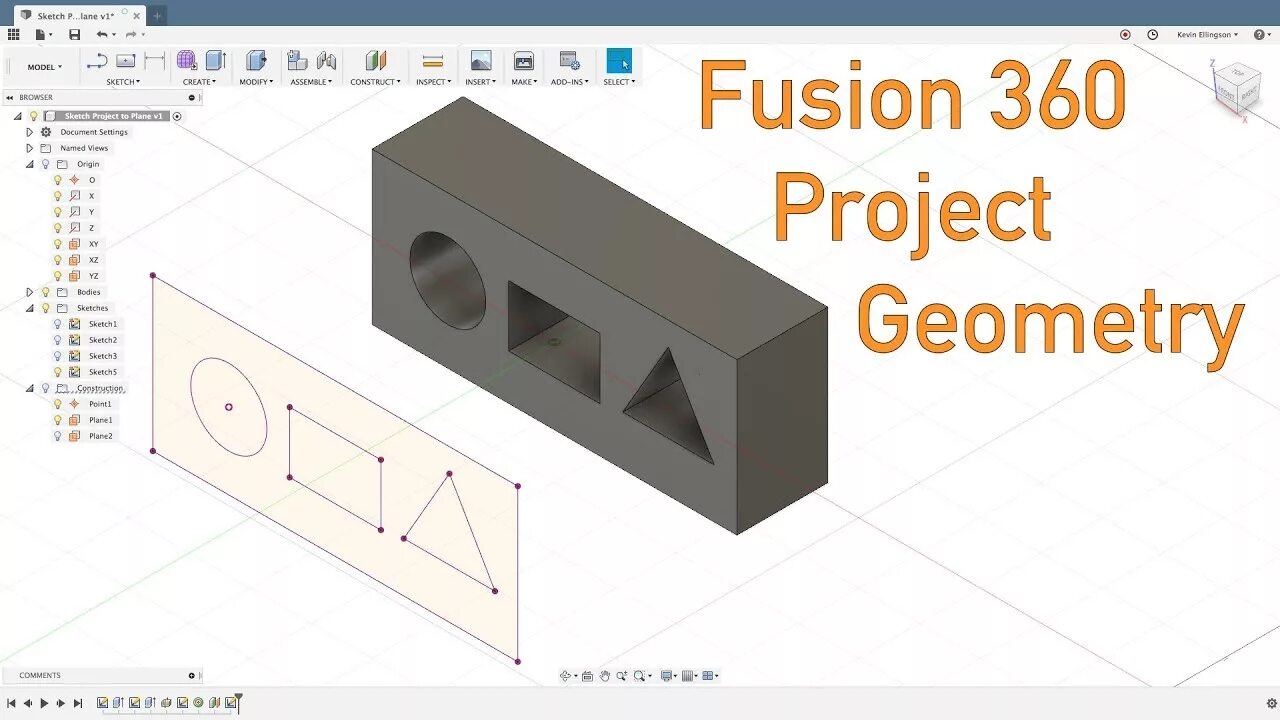Screen dimensions: 1280x720
Task: Open the data panel grid icon
Action: [13, 34]
